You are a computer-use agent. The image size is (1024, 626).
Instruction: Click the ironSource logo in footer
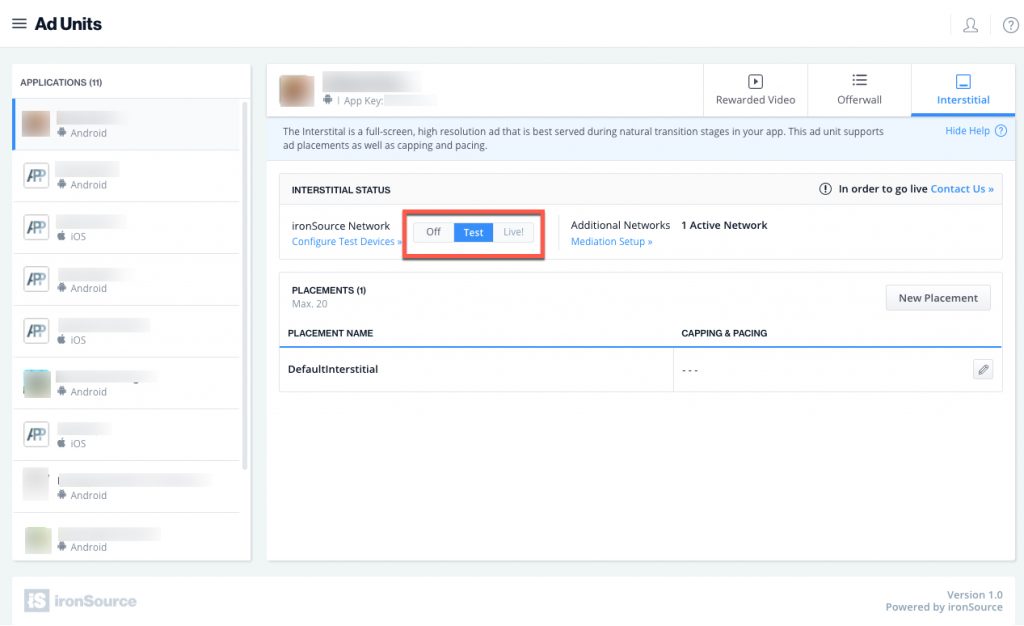click(x=80, y=601)
